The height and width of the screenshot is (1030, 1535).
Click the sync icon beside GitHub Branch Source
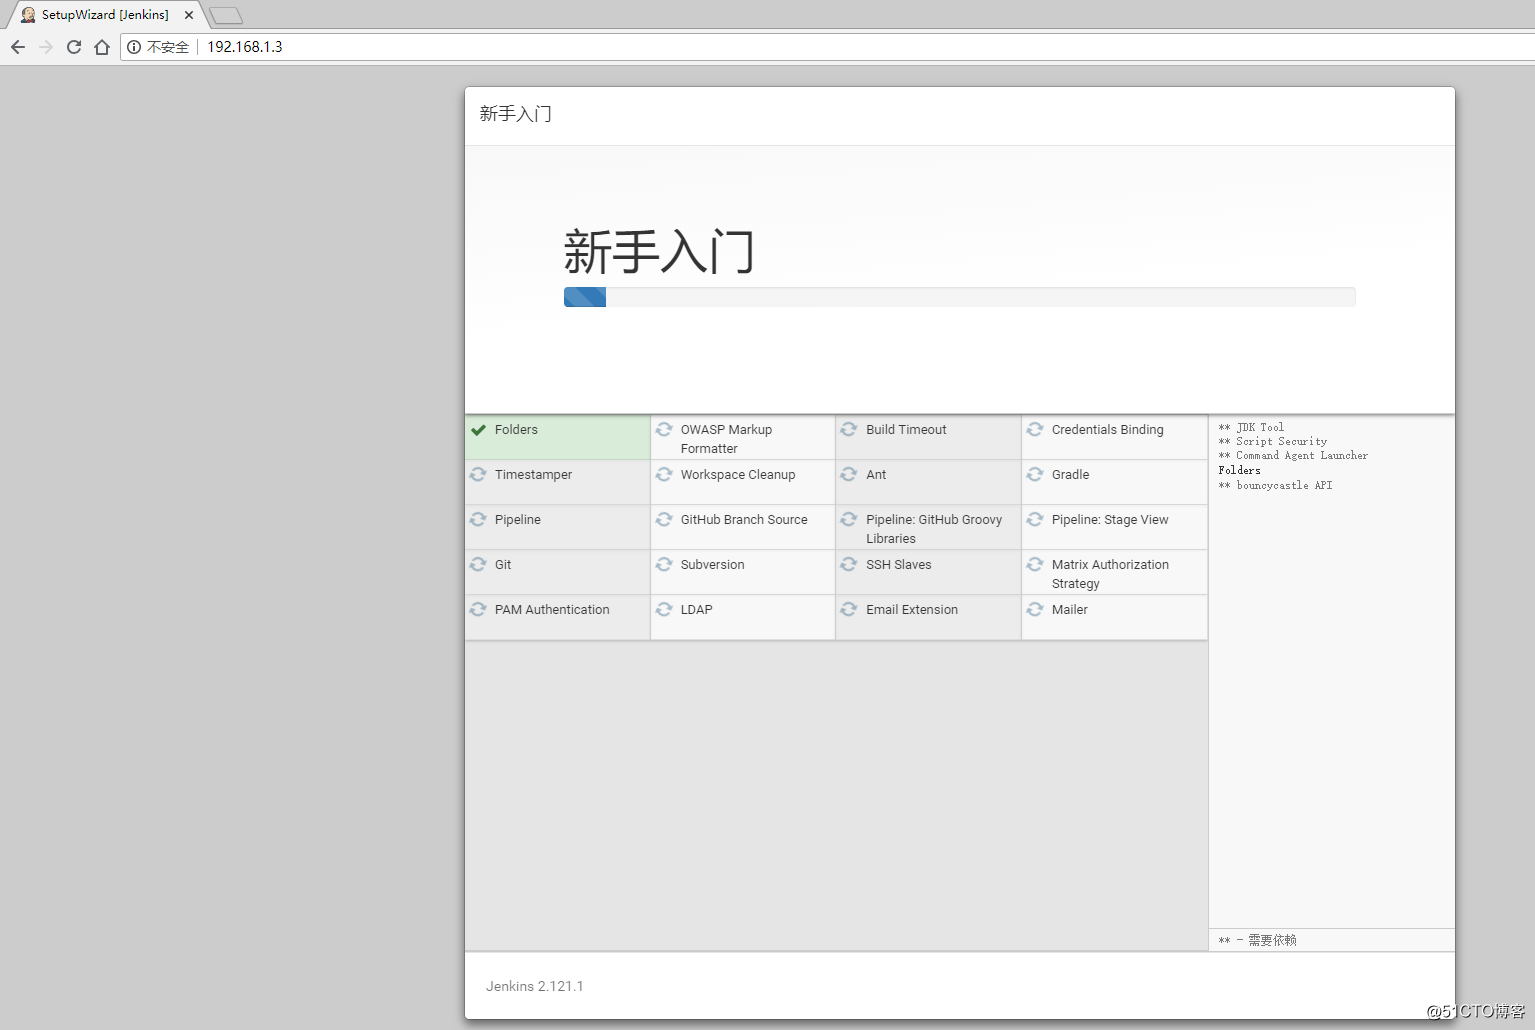[x=664, y=520]
